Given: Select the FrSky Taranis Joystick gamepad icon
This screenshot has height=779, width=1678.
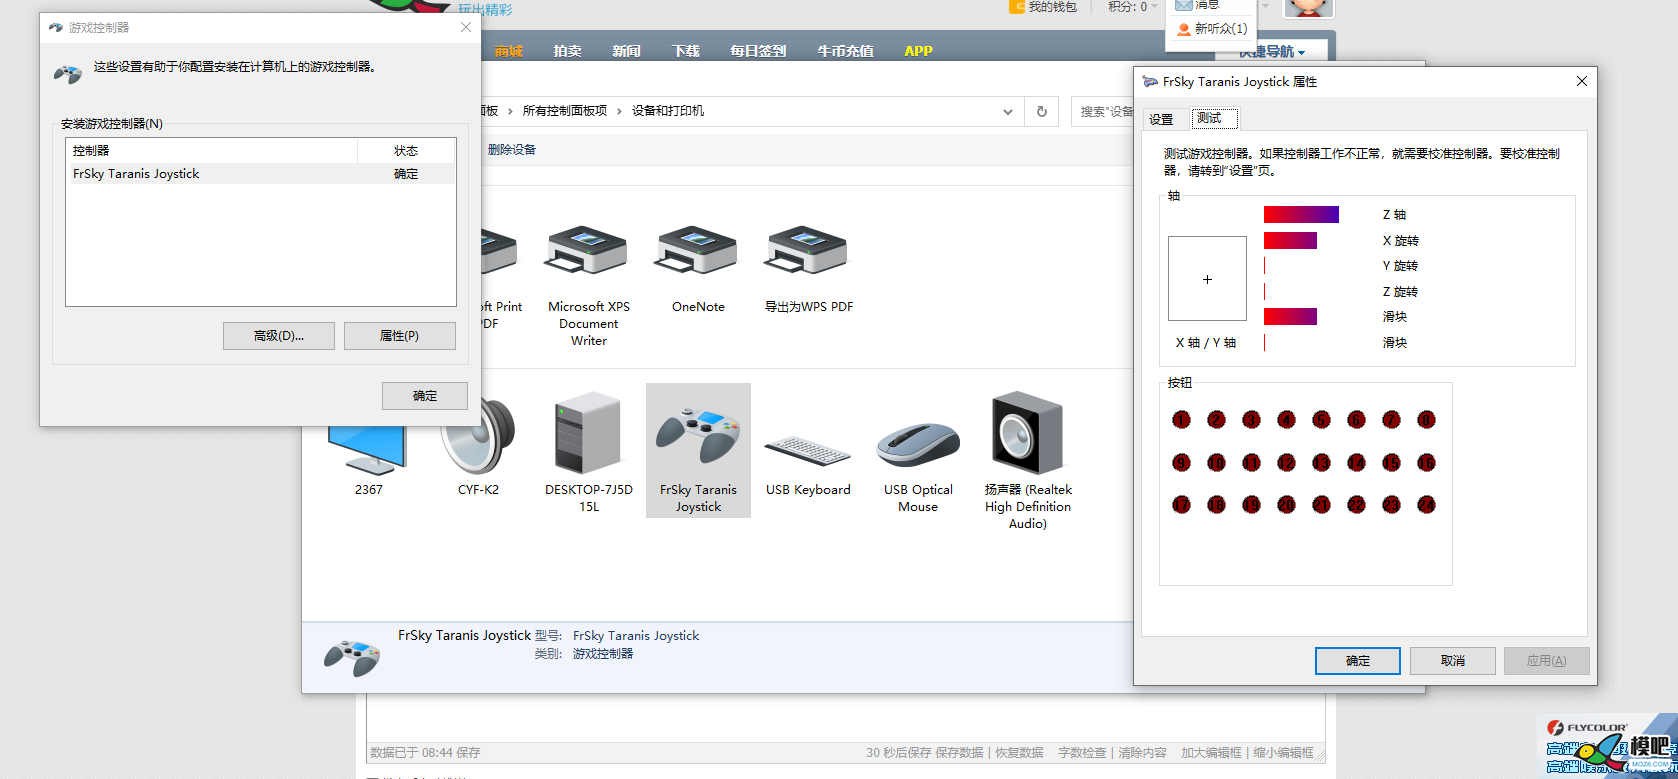Looking at the screenshot, I should [698, 435].
